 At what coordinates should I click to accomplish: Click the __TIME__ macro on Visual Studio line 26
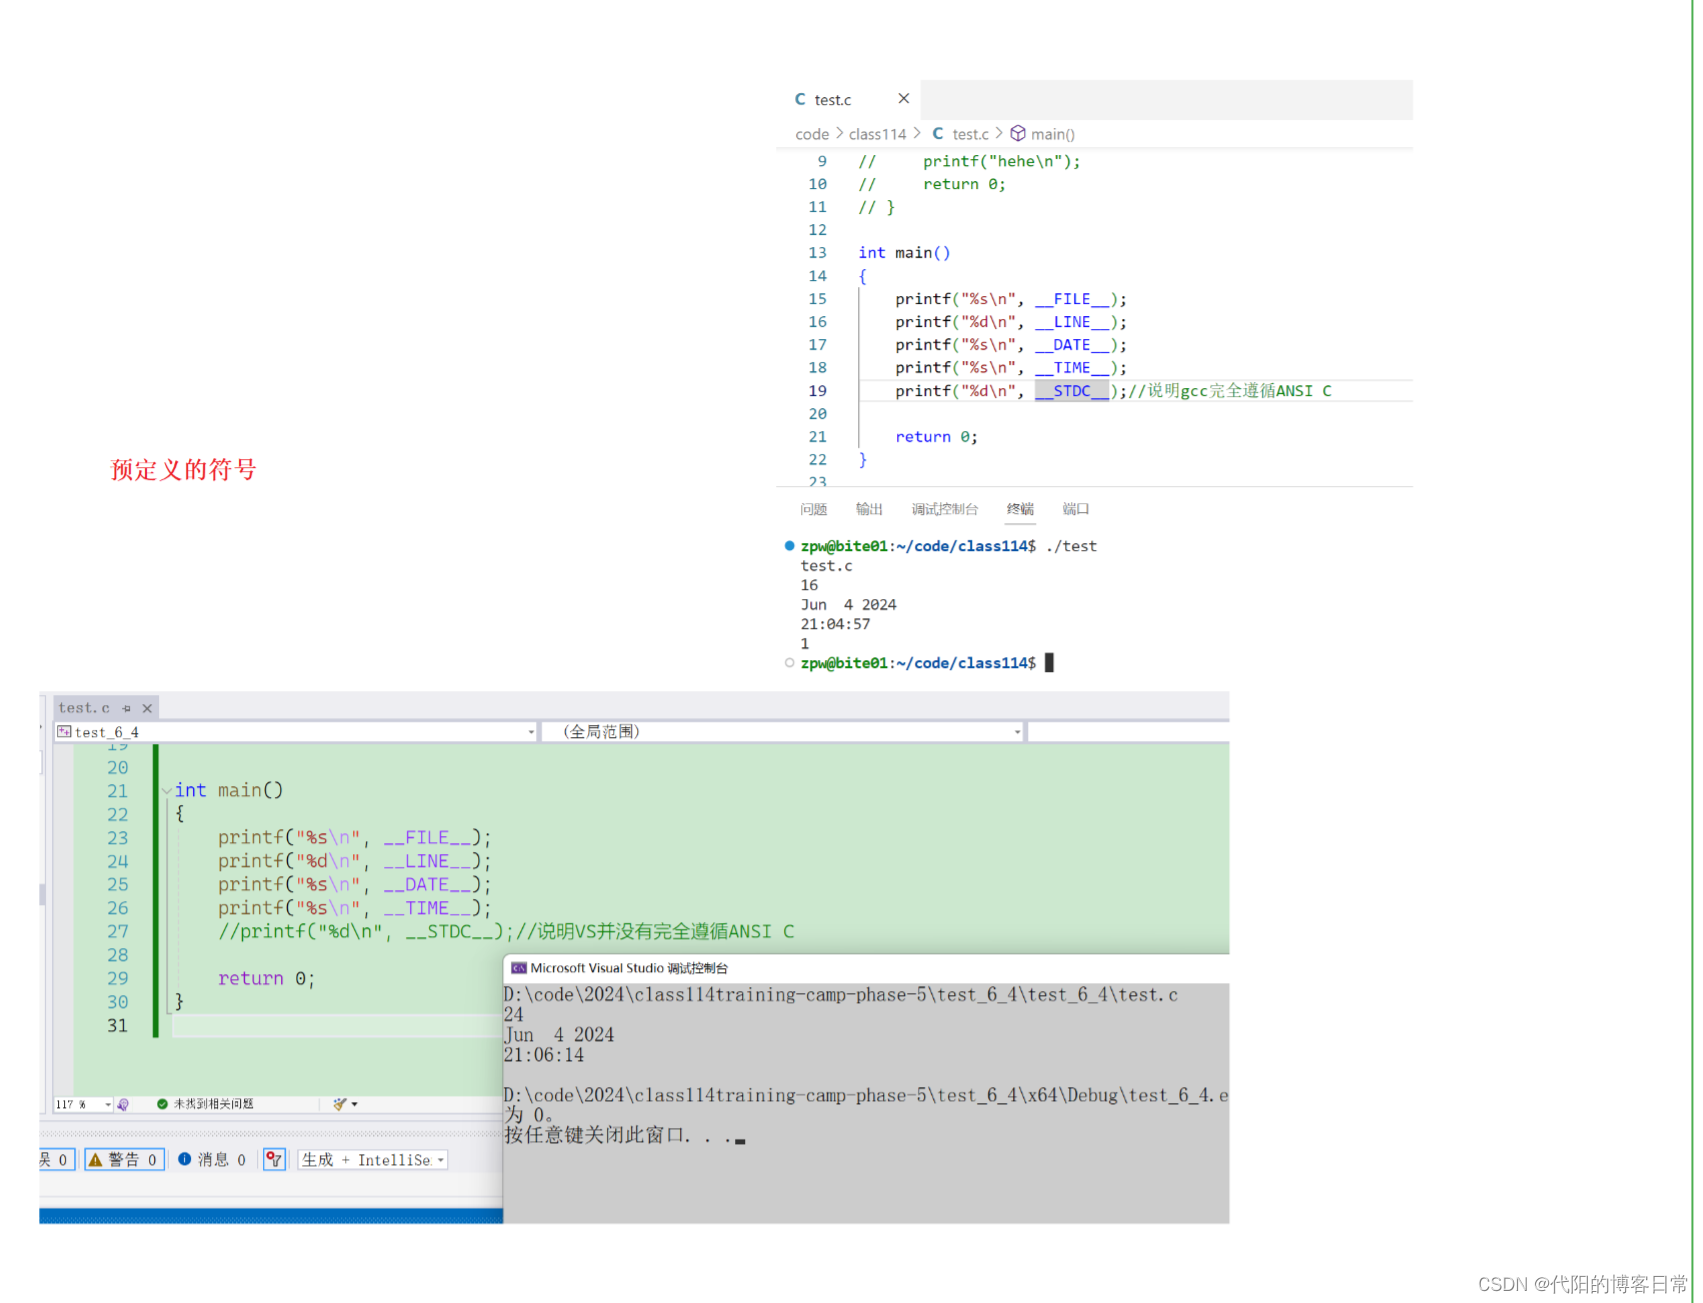click(427, 908)
